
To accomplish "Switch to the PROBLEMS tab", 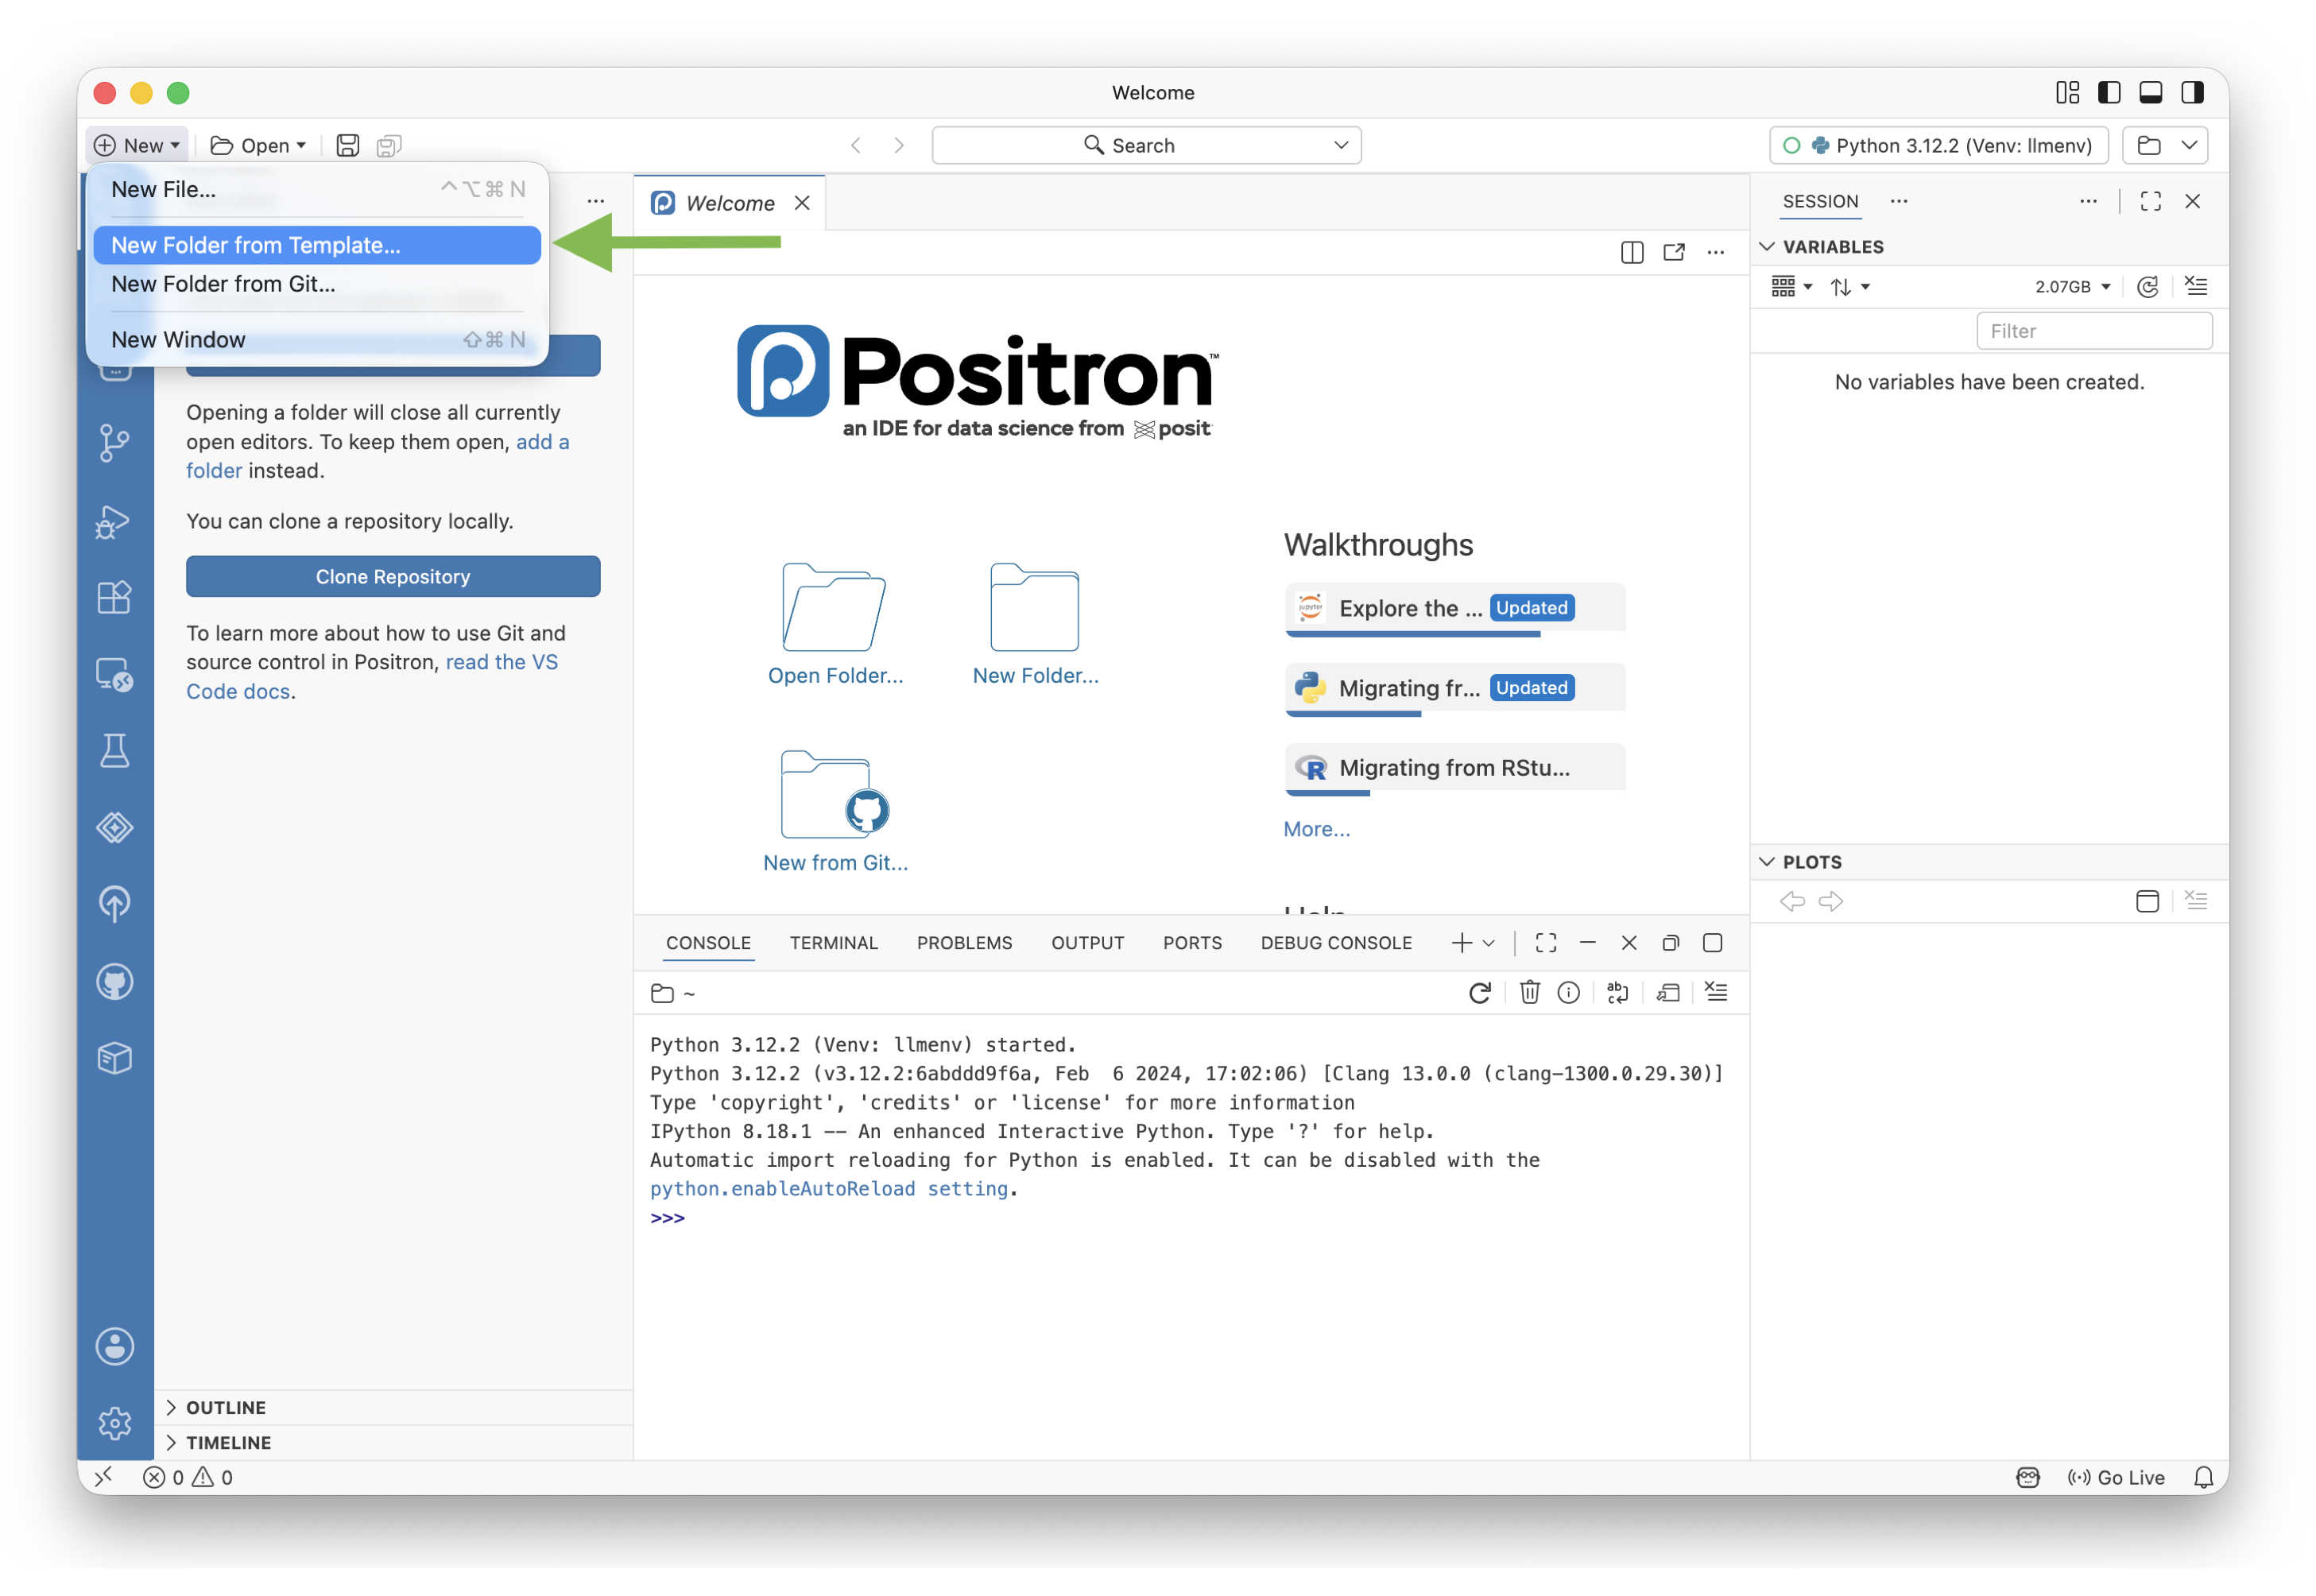I will point(964,943).
